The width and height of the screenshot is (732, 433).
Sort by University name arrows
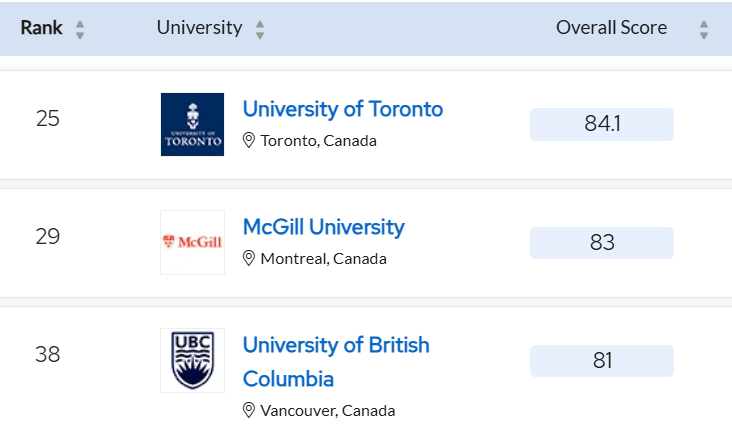tap(260, 30)
